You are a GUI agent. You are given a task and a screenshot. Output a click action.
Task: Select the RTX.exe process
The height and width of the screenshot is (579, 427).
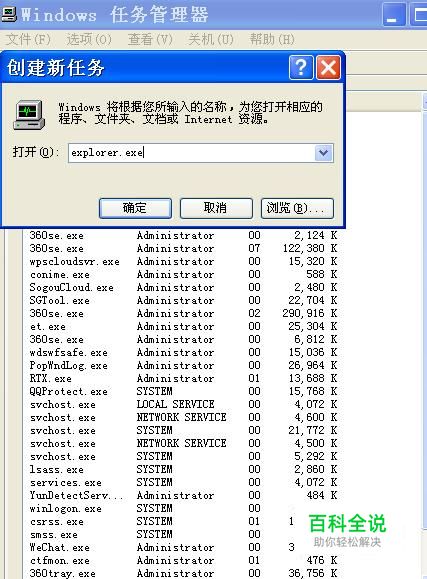tap(51, 378)
